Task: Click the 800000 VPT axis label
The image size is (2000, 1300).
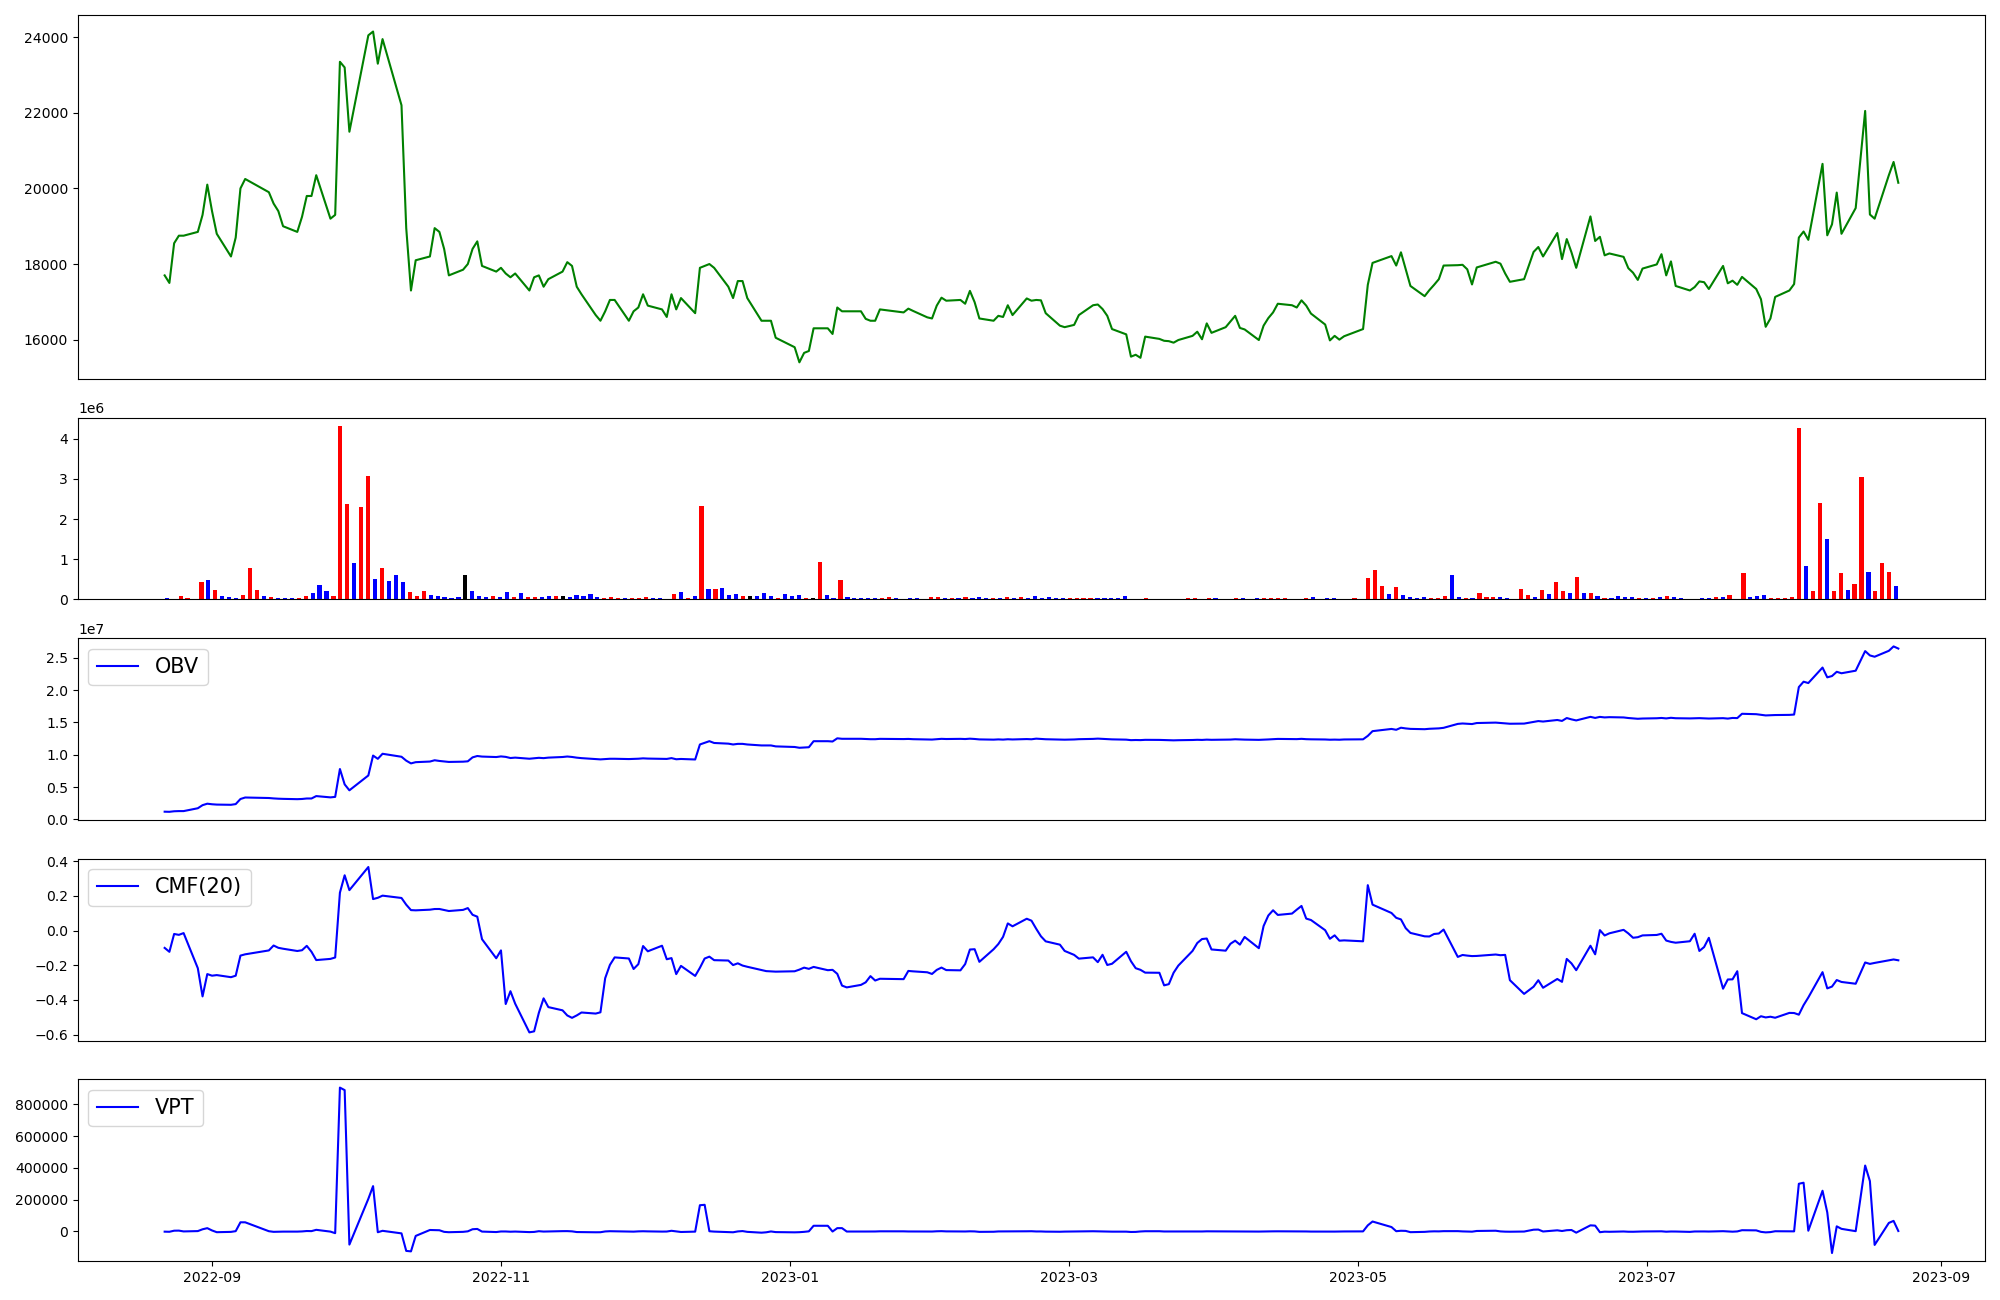Action: (42, 1105)
